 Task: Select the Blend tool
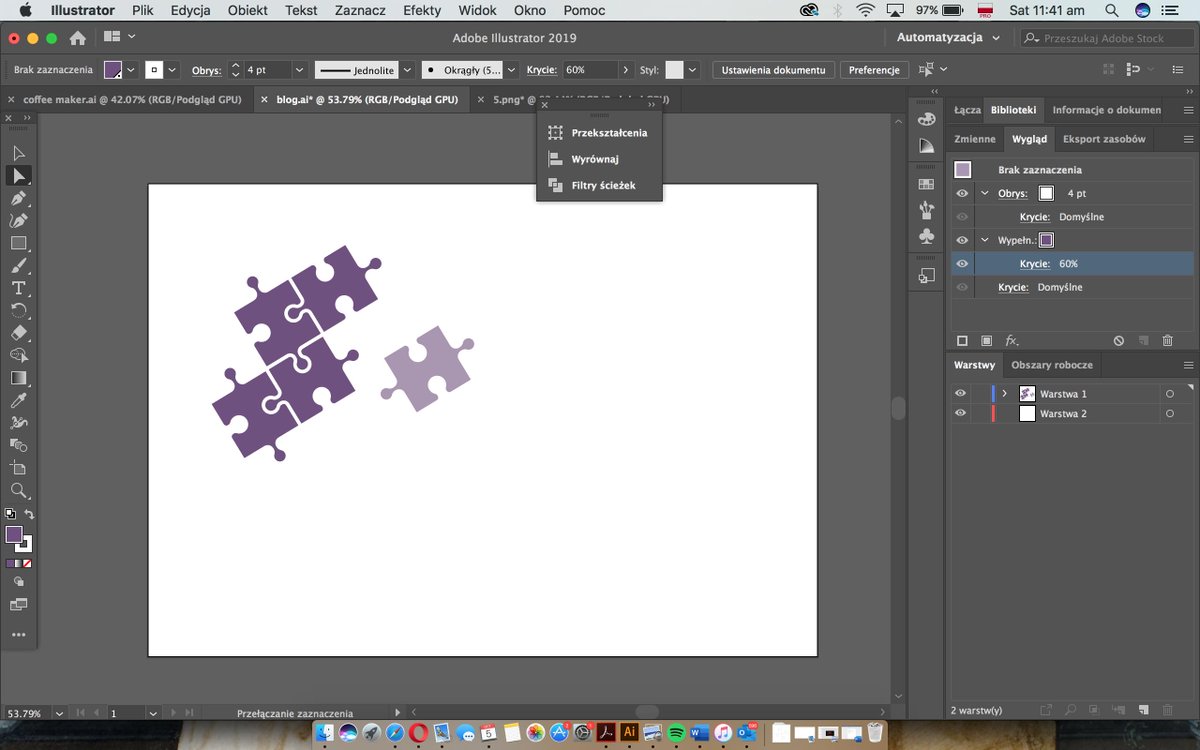19,445
